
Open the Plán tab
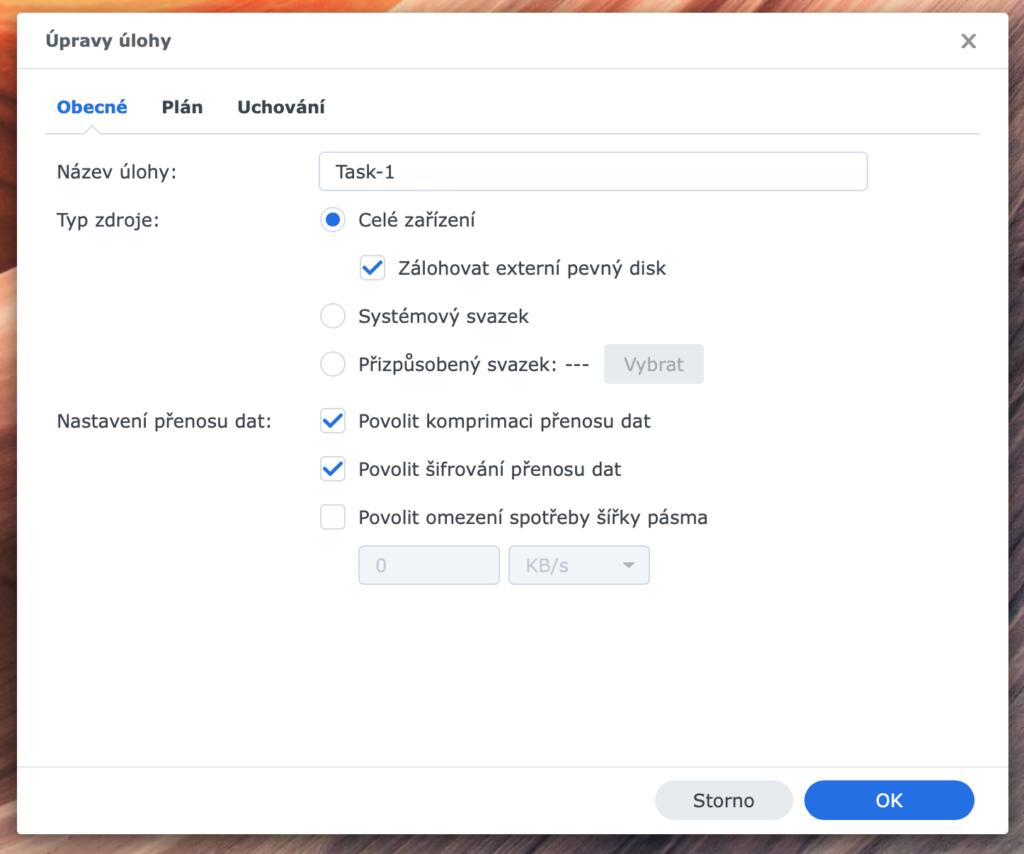pyautogui.click(x=182, y=107)
